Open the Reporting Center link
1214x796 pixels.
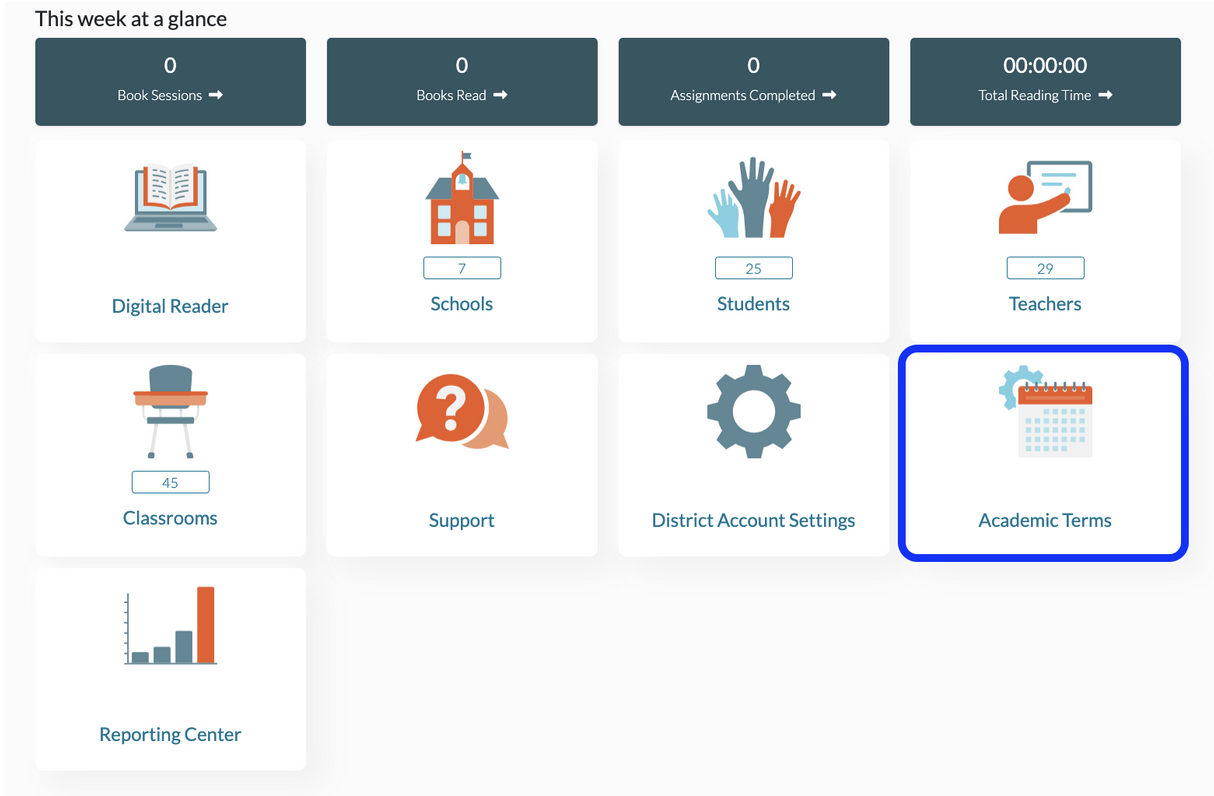point(170,734)
